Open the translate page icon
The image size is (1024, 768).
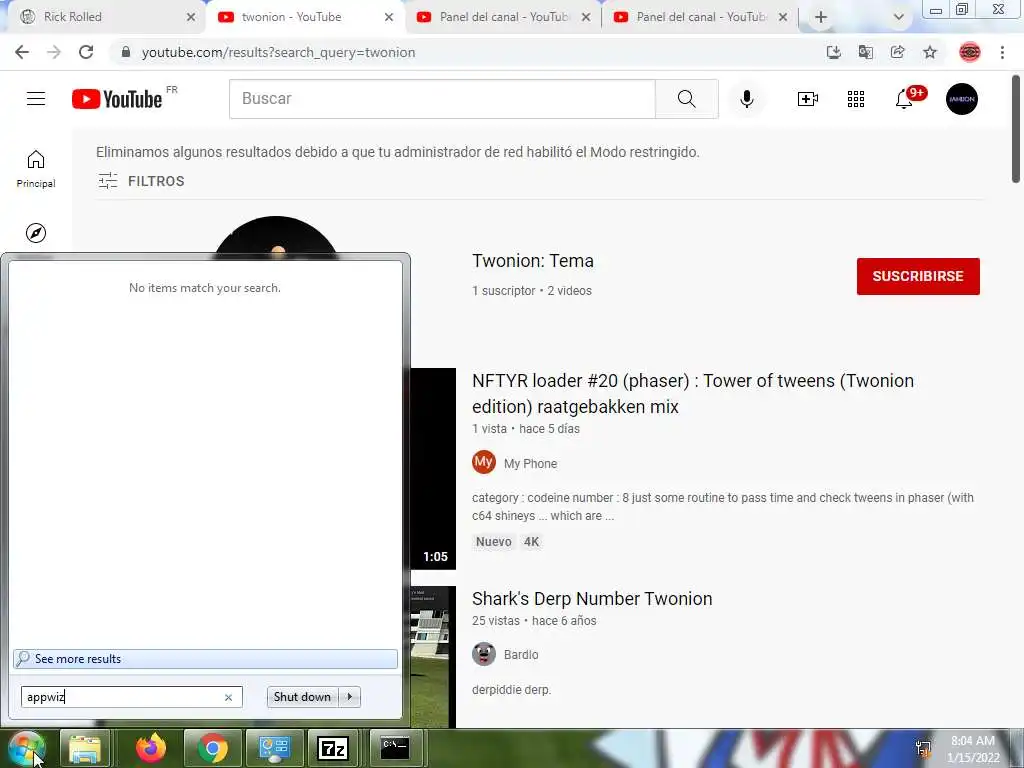[866, 52]
